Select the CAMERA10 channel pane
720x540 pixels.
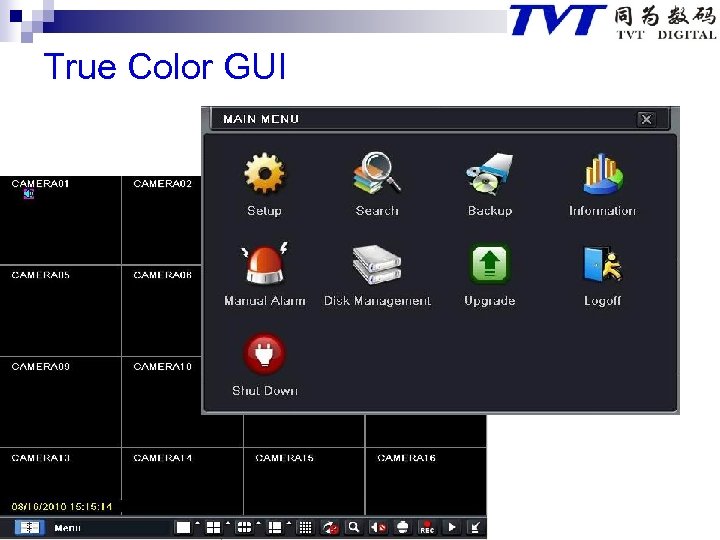[162, 402]
